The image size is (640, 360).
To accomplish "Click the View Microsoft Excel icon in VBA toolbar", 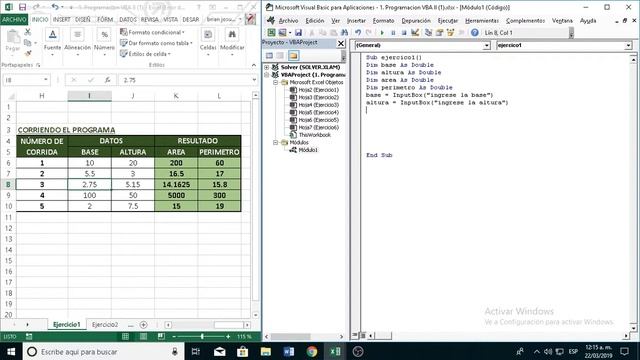I will pos(271,33).
